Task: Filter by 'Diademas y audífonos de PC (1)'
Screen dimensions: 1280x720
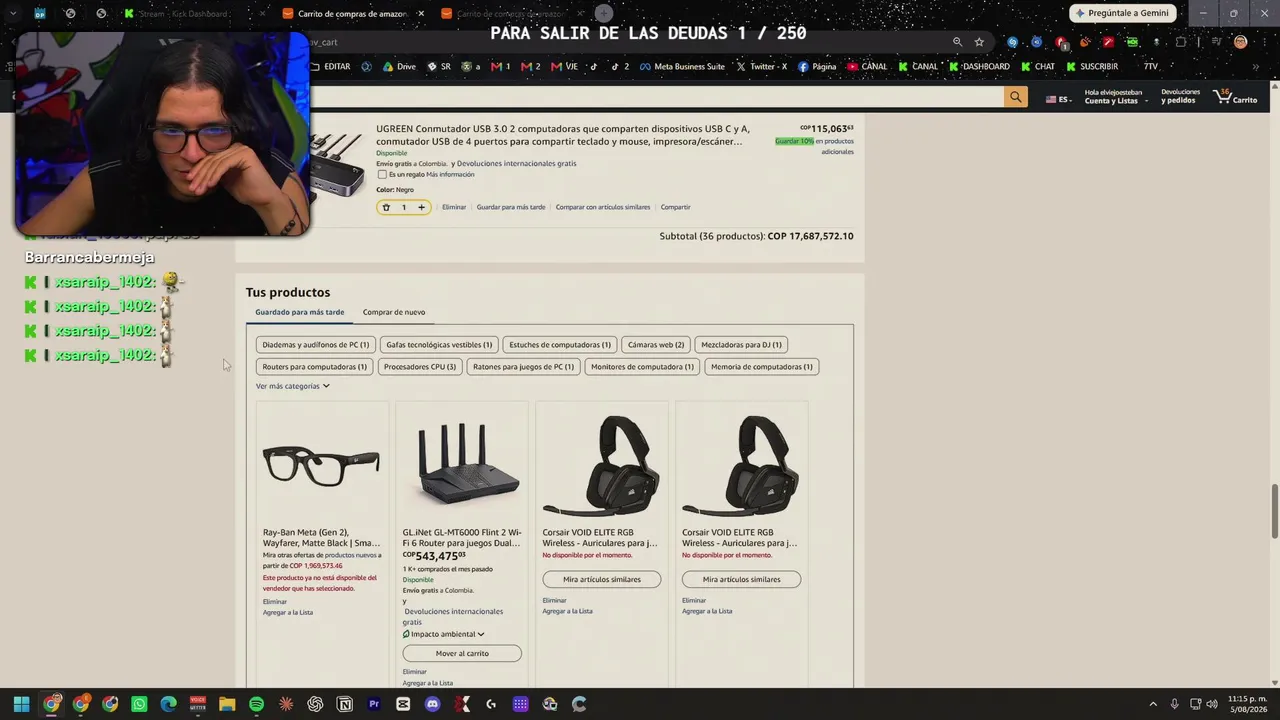Action: (316, 345)
